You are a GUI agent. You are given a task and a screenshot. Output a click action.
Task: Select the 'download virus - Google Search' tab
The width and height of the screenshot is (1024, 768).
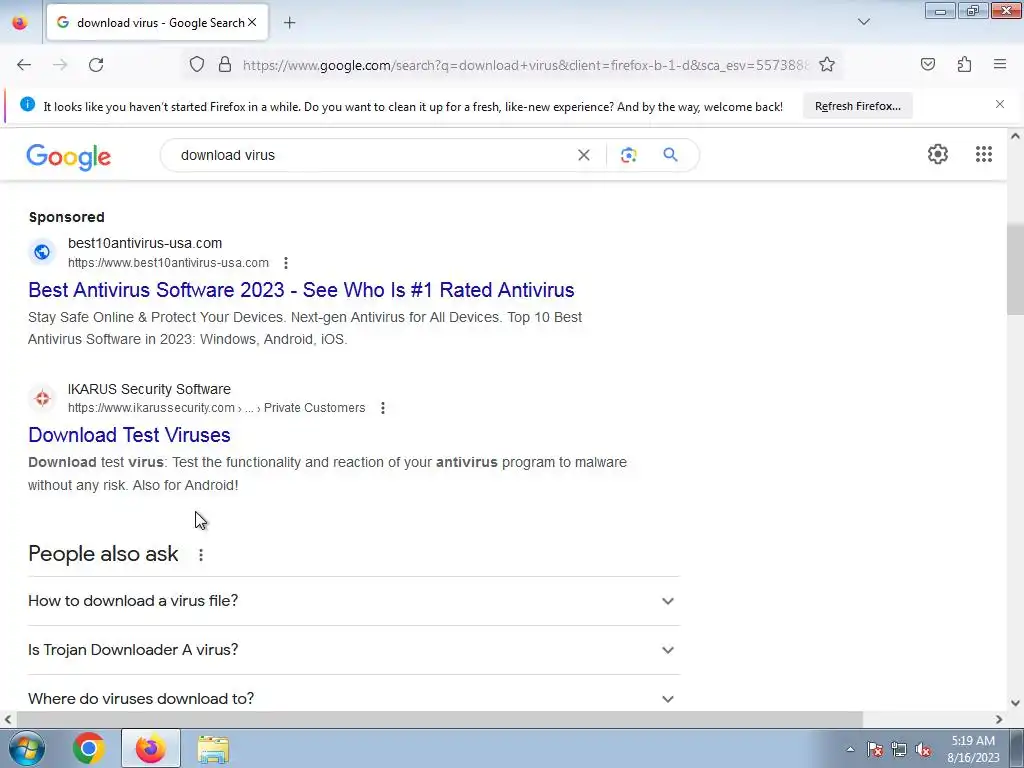157,23
